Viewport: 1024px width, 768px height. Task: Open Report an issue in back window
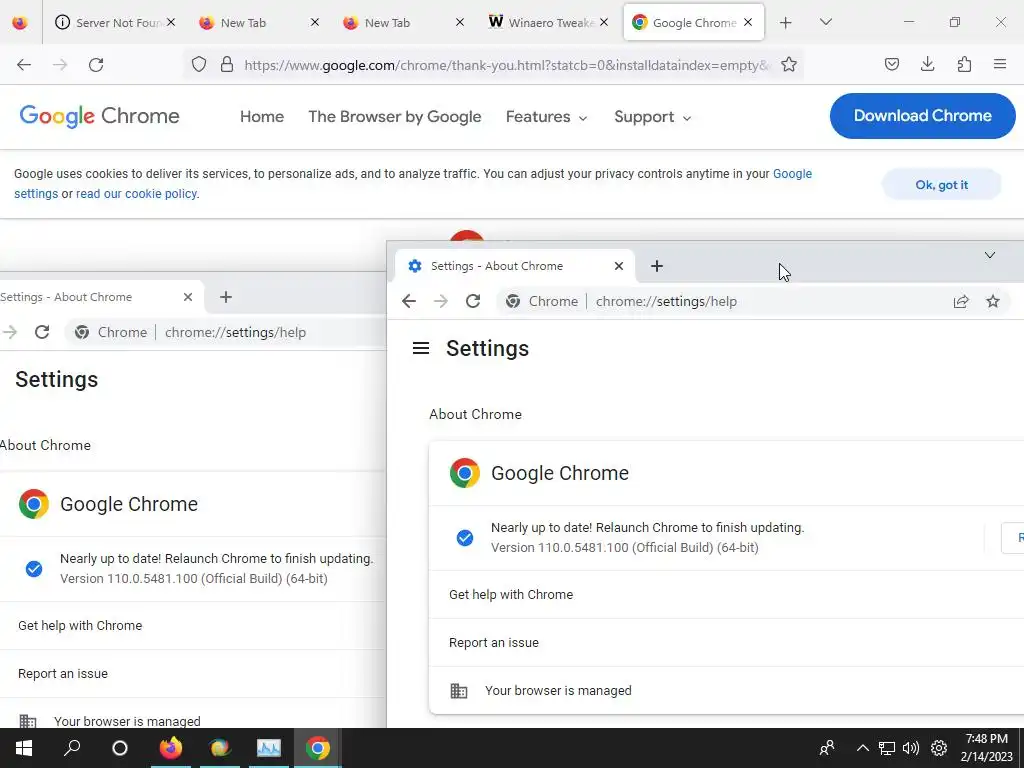point(193,674)
